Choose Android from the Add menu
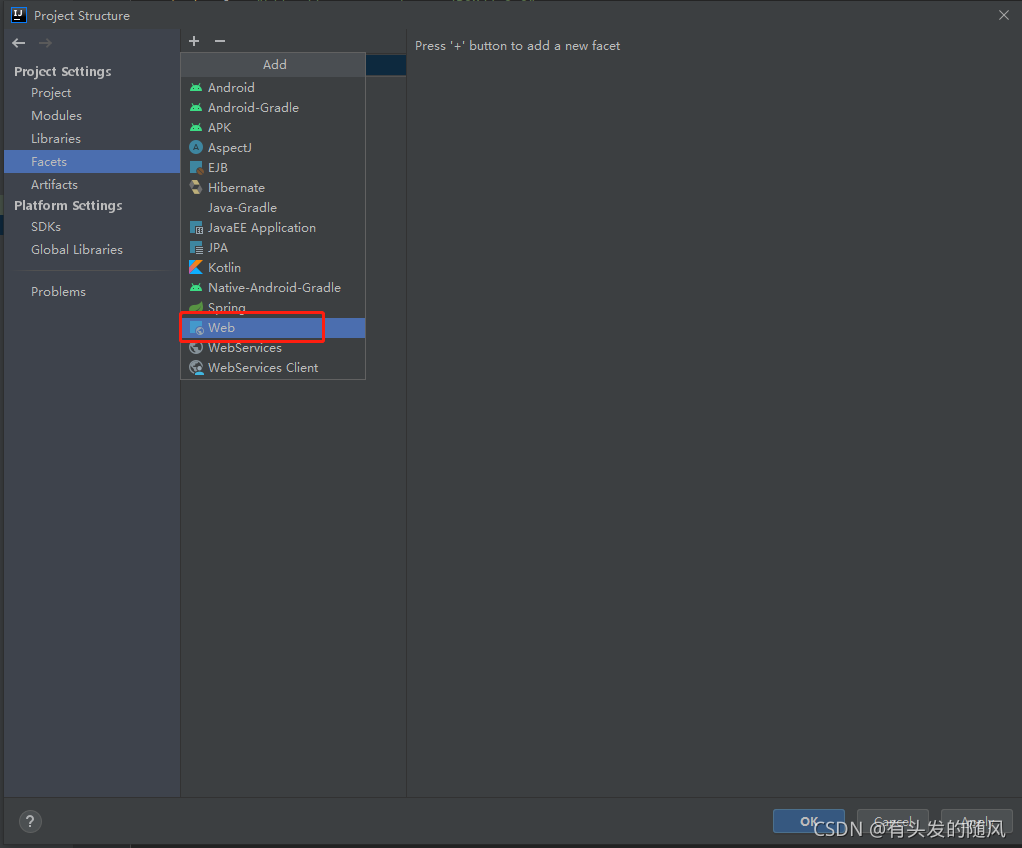The height and width of the screenshot is (848, 1022). tap(273, 87)
